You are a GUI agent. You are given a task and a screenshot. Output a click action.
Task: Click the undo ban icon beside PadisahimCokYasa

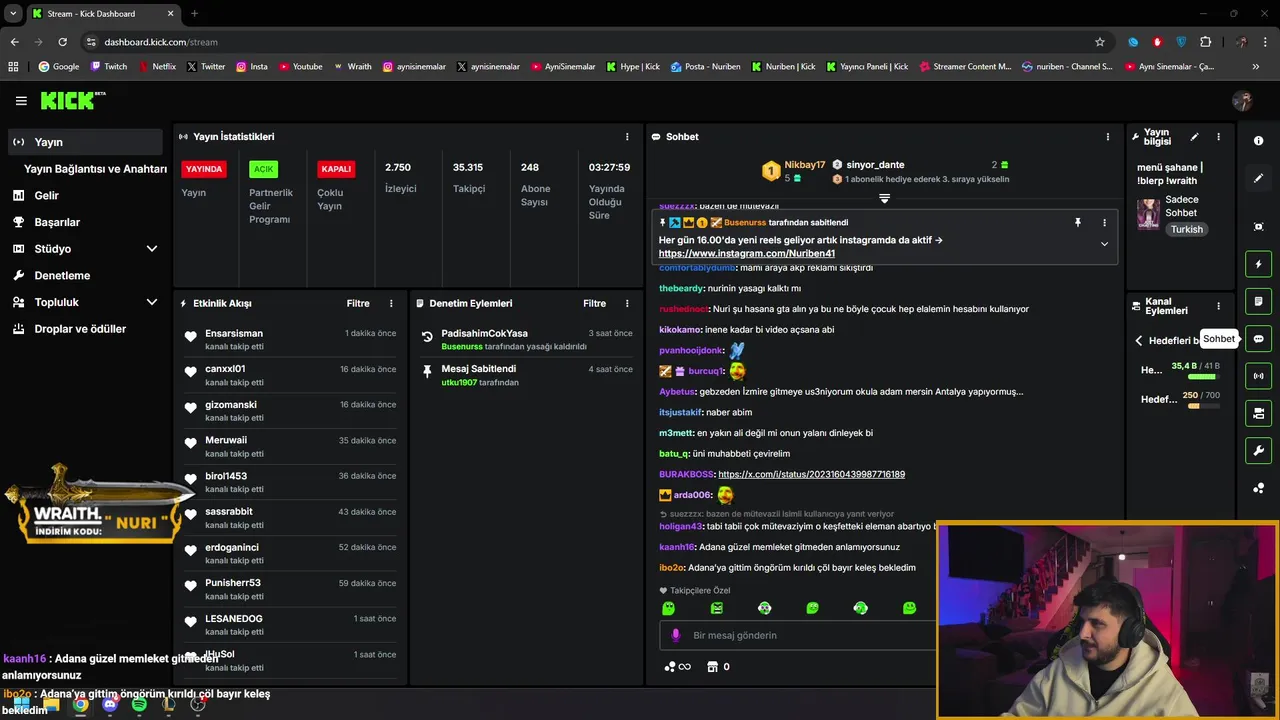427,337
